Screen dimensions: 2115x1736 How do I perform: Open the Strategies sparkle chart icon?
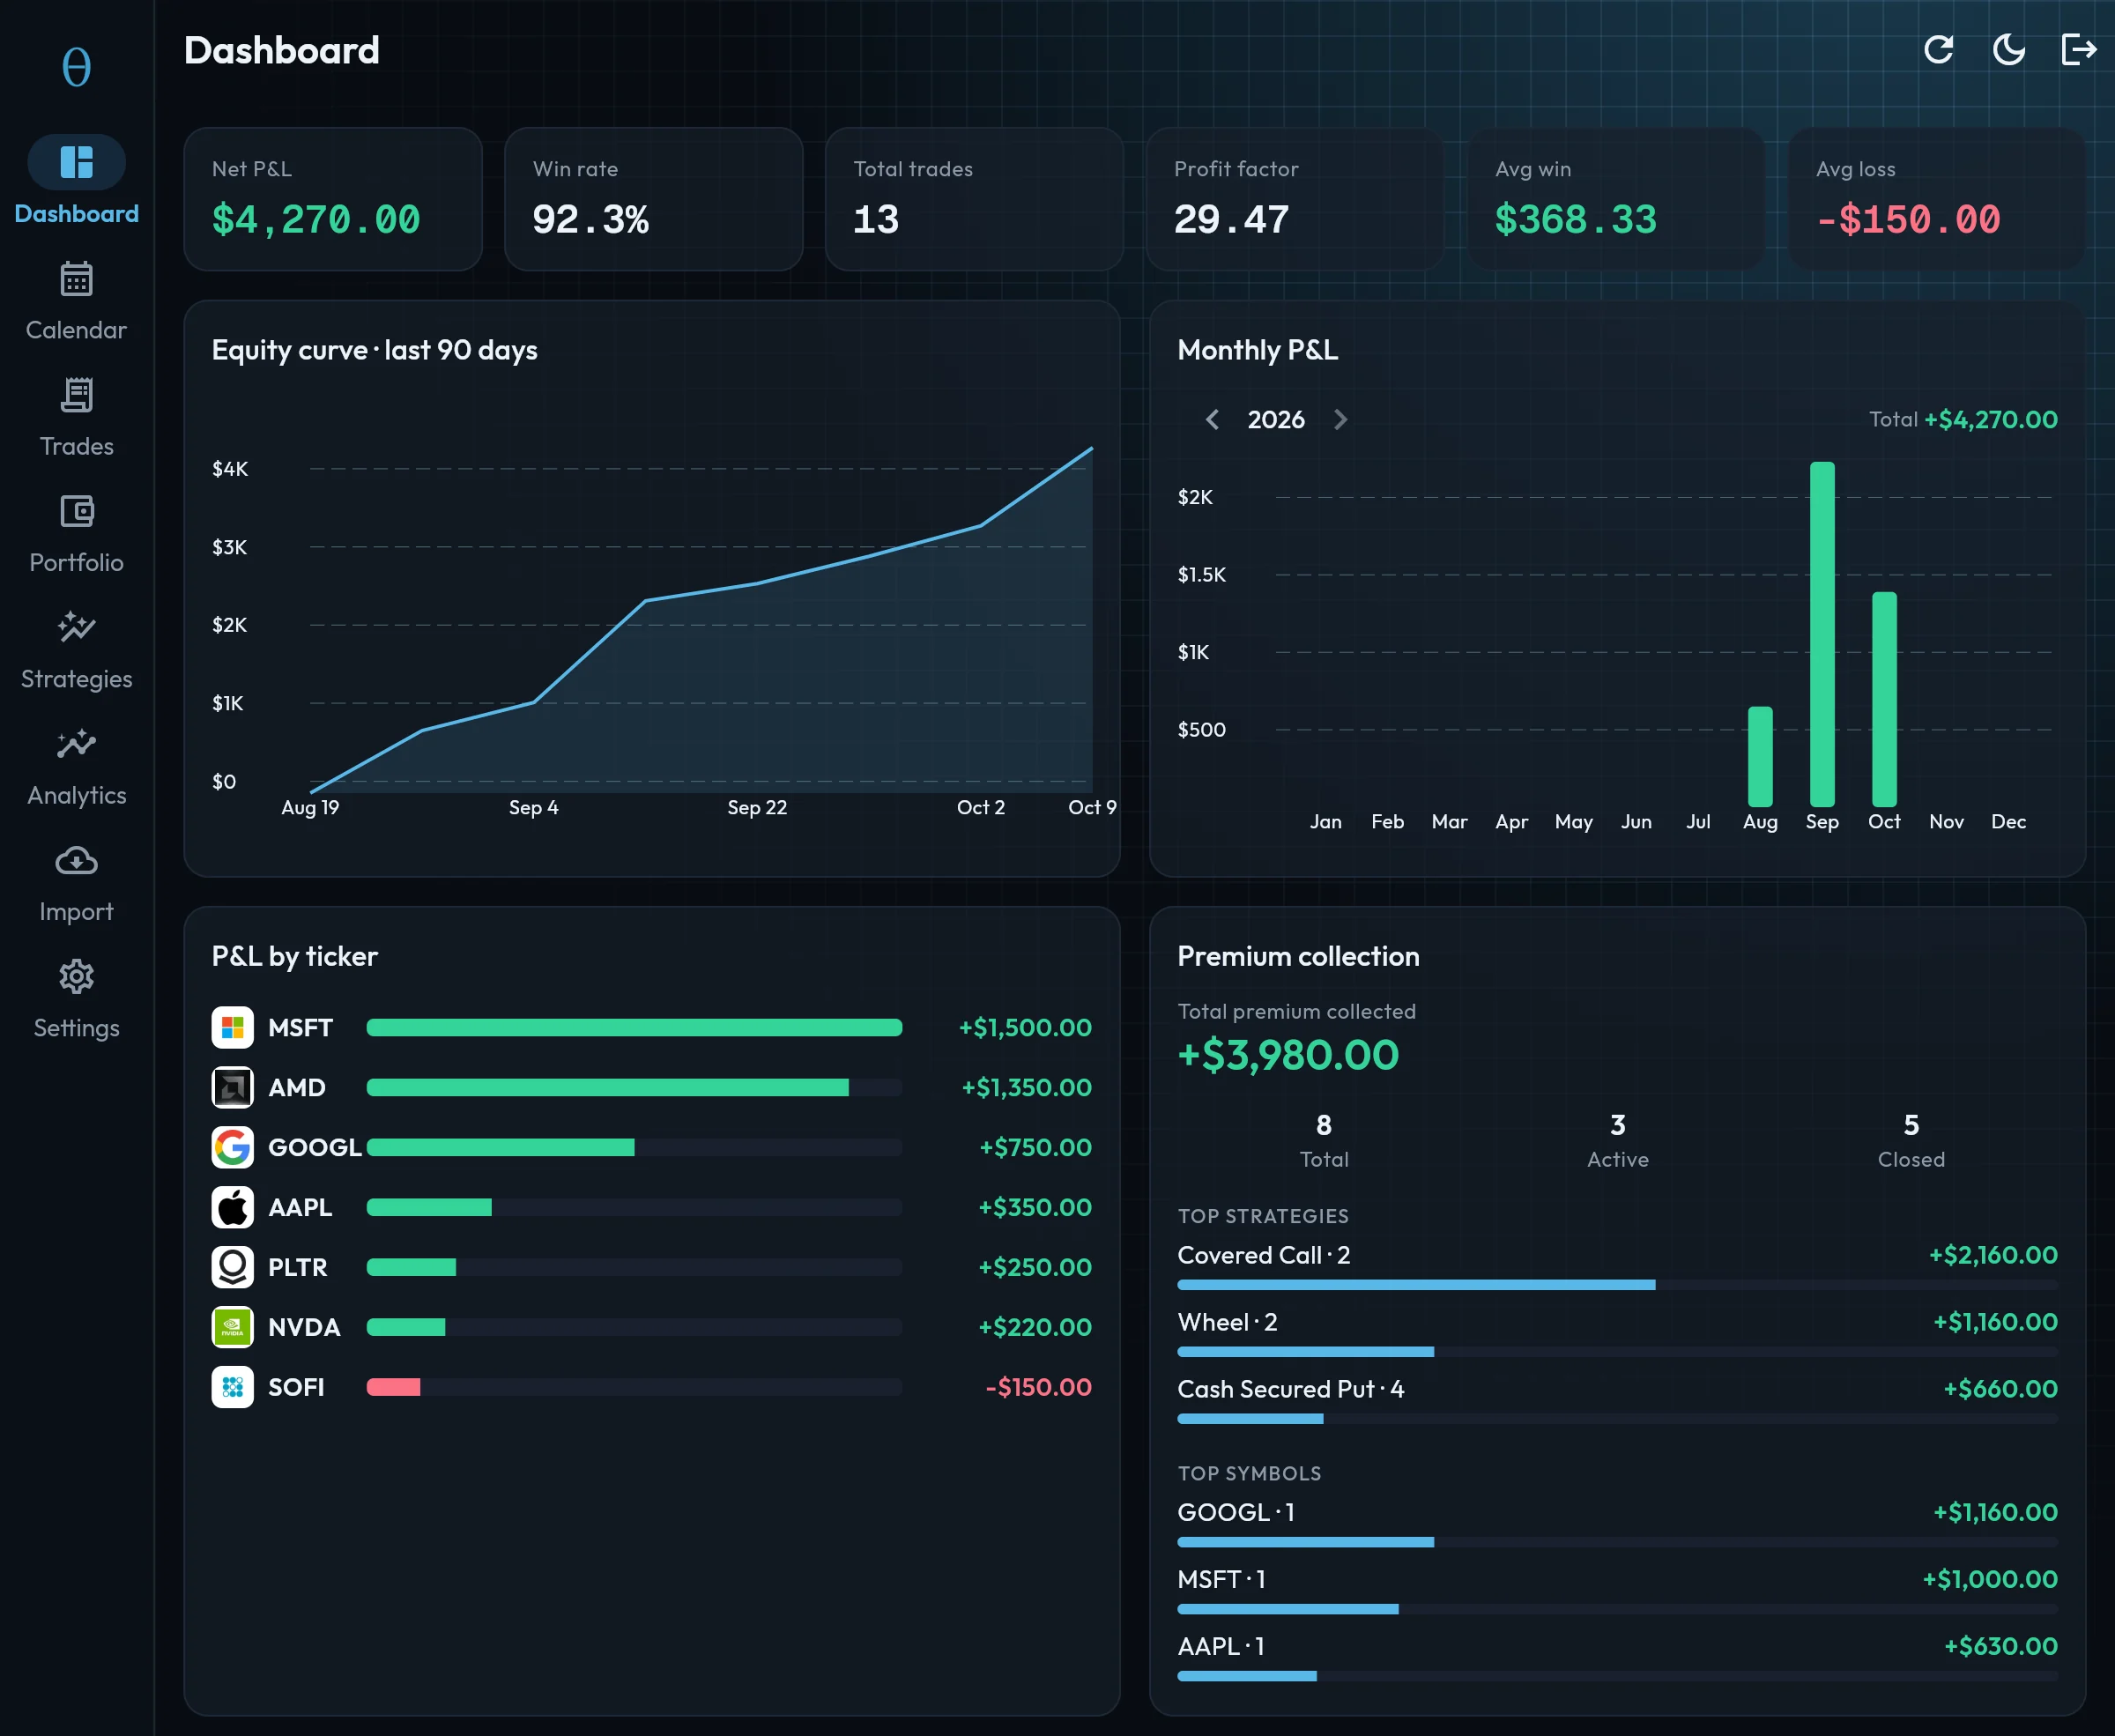(77, 627)
